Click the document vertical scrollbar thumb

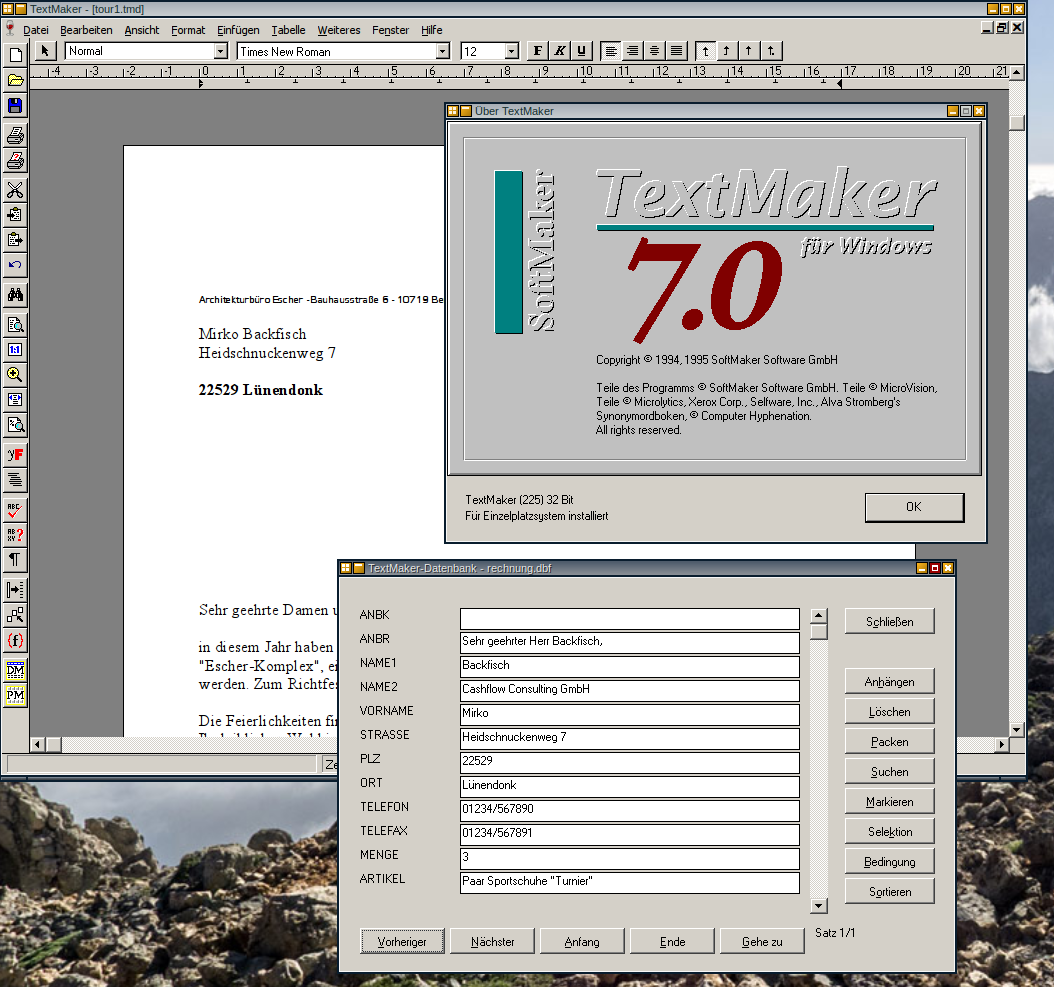(x=1017, y=122)
